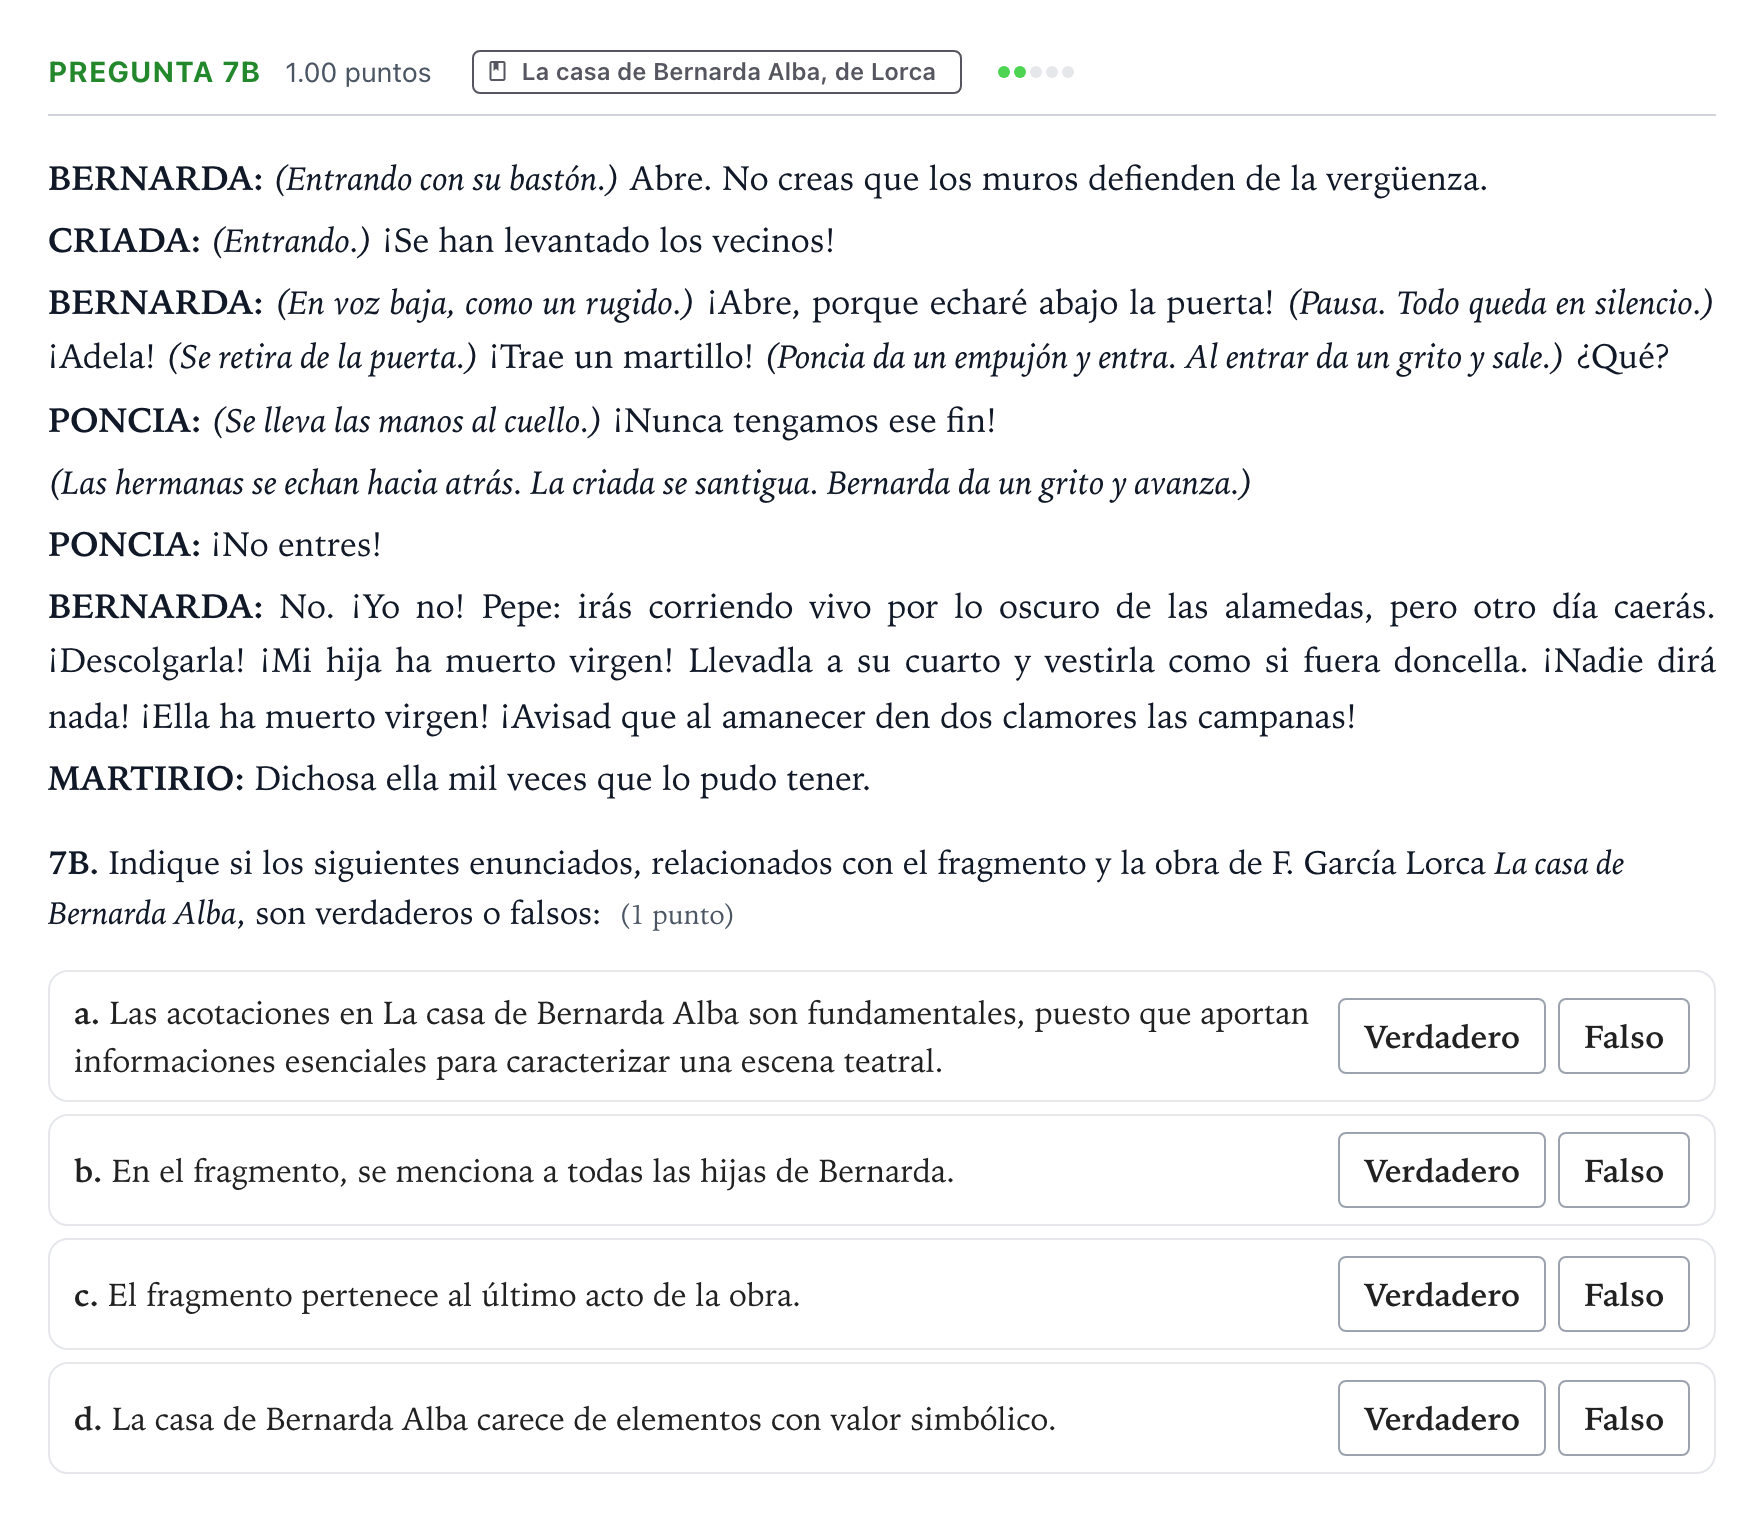This screenshot has height=1524, width=1764.
Task: Click Bernarda's speech mentioning Pepe
Action: (x=882, y=661)
